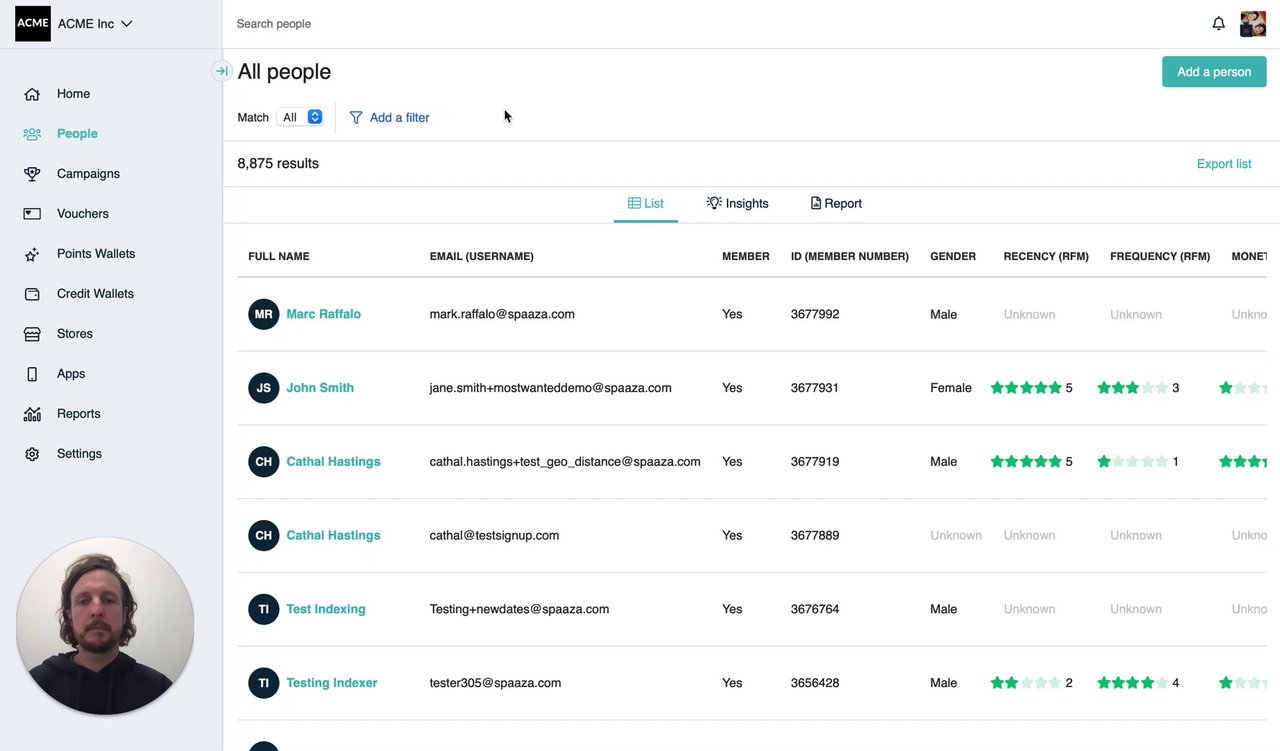Click the notification bell icon
The width and height of the screenshot is (1280, 751).
[x=1218, y=23]
